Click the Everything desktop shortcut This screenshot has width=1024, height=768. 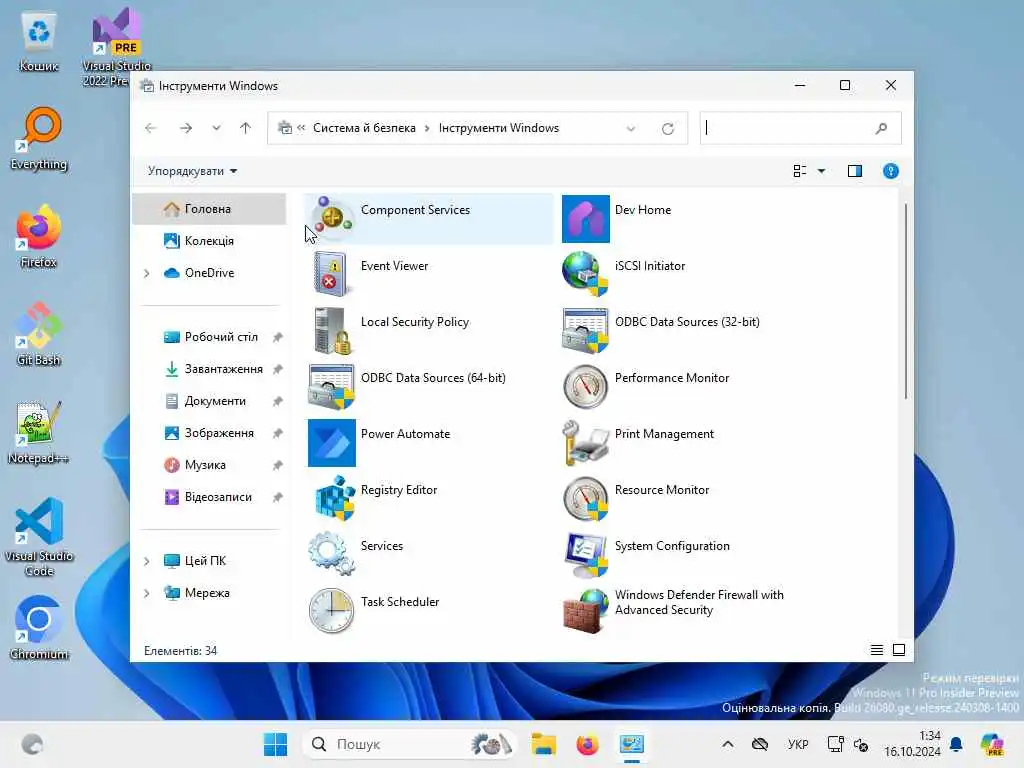point(39,138)
